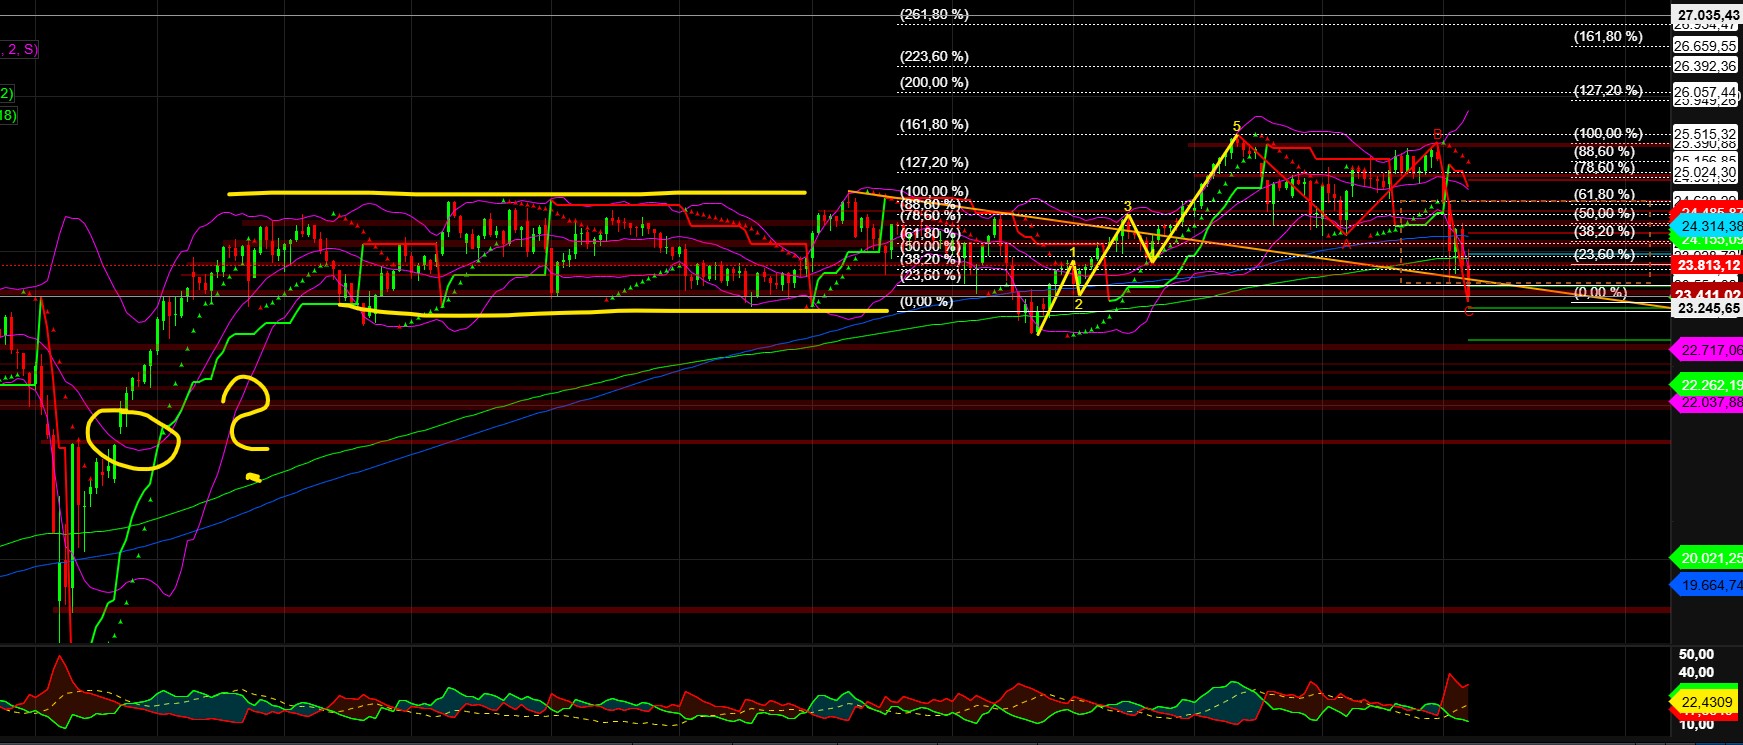Click the (161,80 %) label beside price 26.659,55
The height and width of the screenshot is (745, 1743).
(x=1608, y=37)
